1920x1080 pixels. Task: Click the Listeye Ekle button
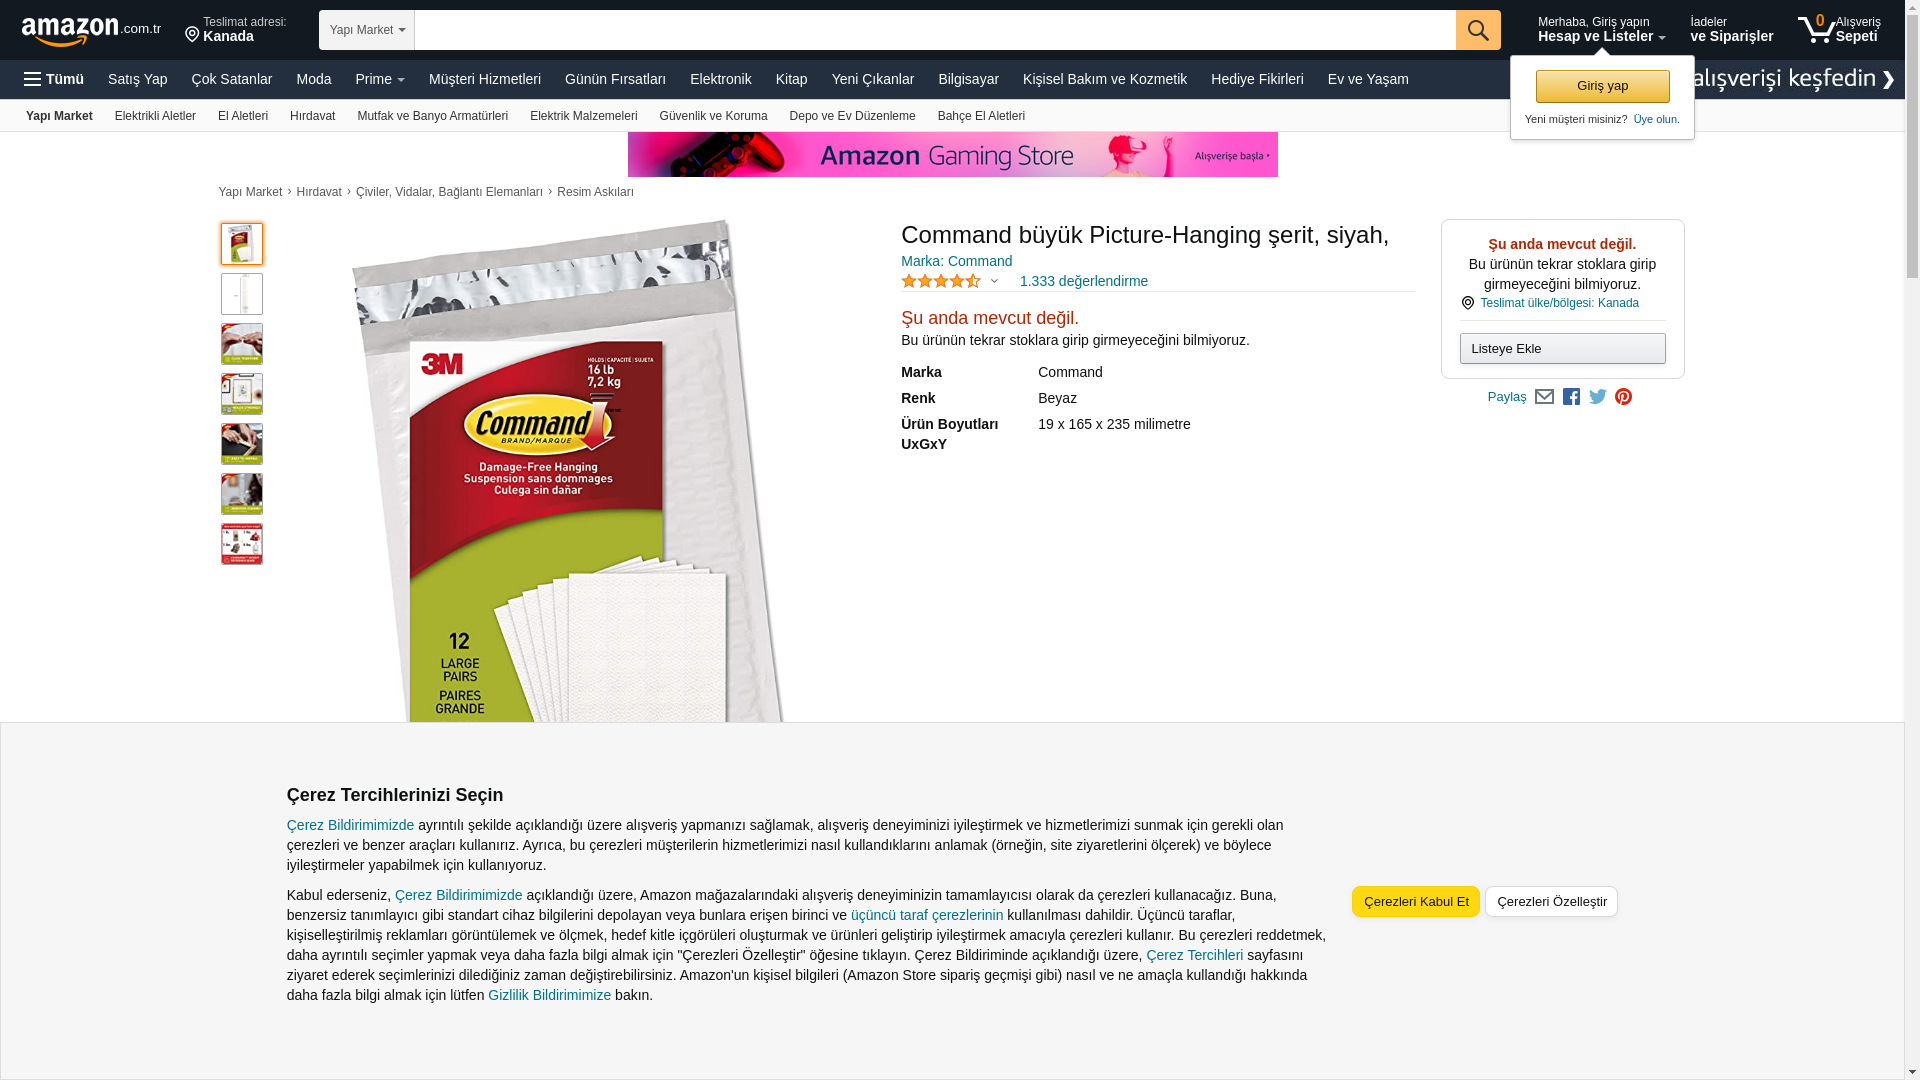coord(1562,348)
